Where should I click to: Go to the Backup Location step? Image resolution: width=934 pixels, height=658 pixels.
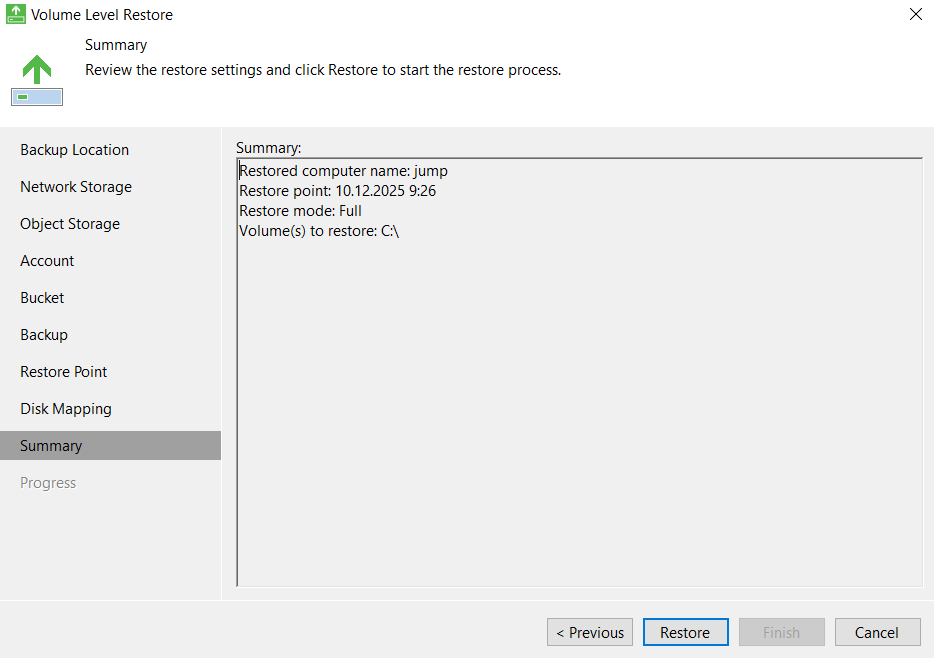75,150
